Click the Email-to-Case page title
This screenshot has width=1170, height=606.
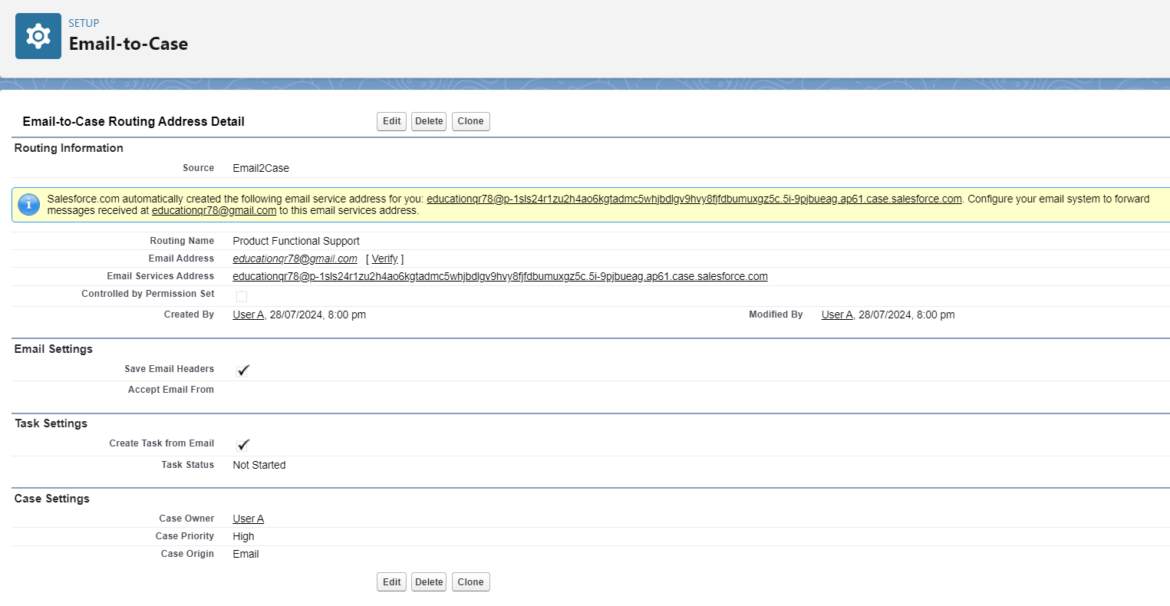128,44
